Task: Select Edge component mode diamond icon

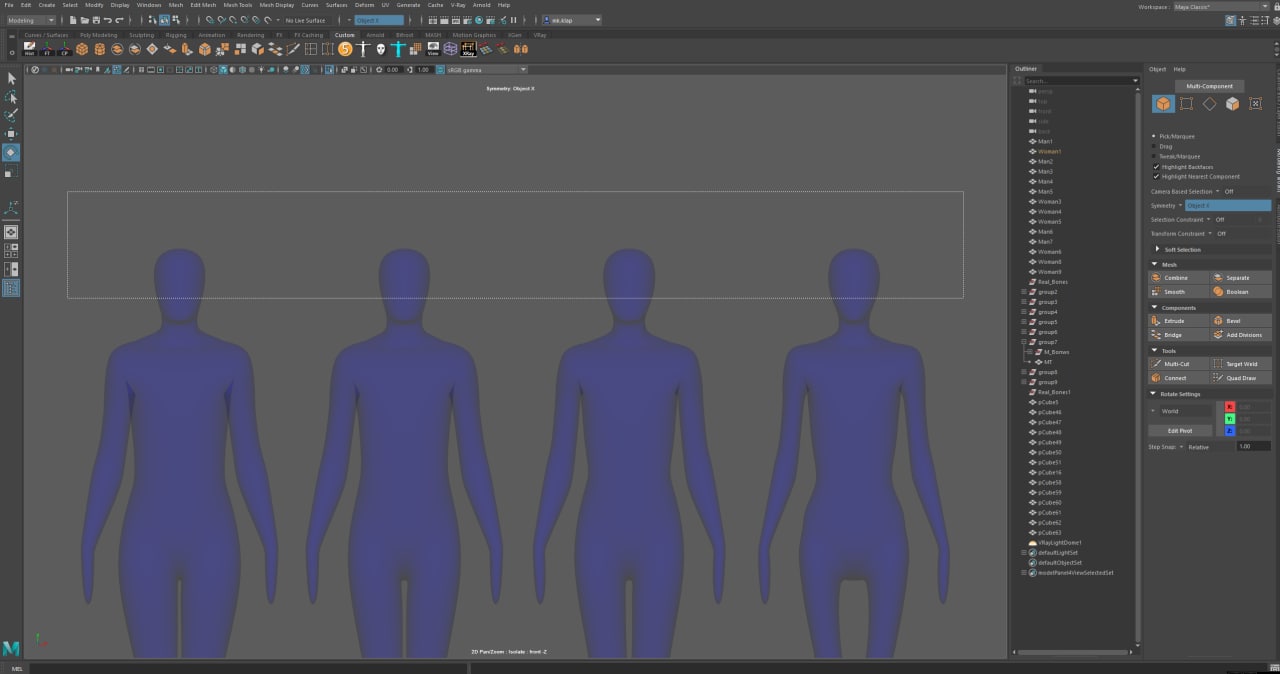Action: pyautogui.click(x=1209, y=104)
